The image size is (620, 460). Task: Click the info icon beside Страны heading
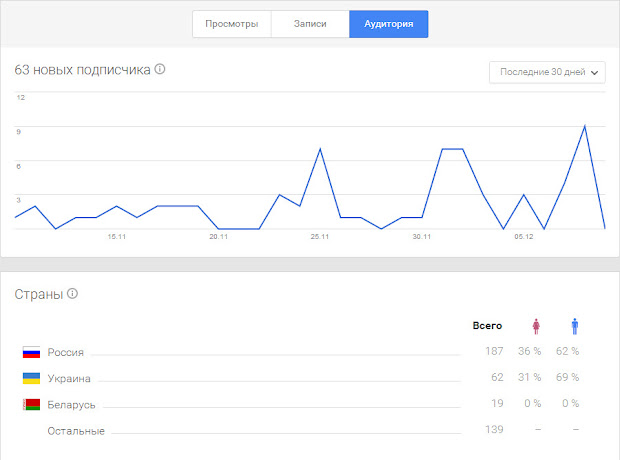point(72,293)
